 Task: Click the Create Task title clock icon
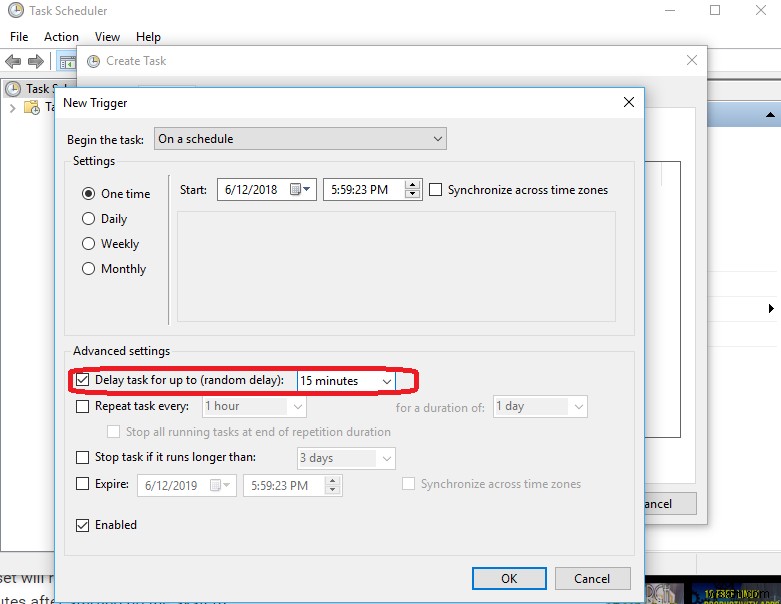[93, 61]
